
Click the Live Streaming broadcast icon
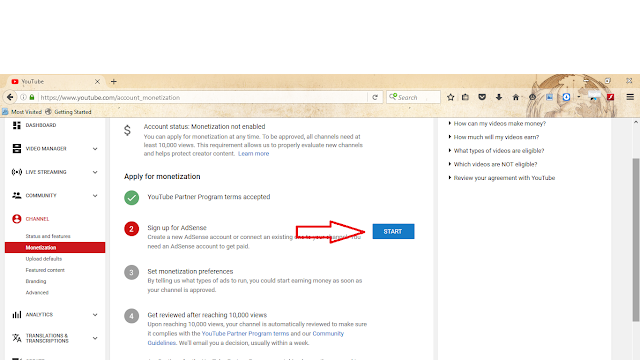click(16, 172)
